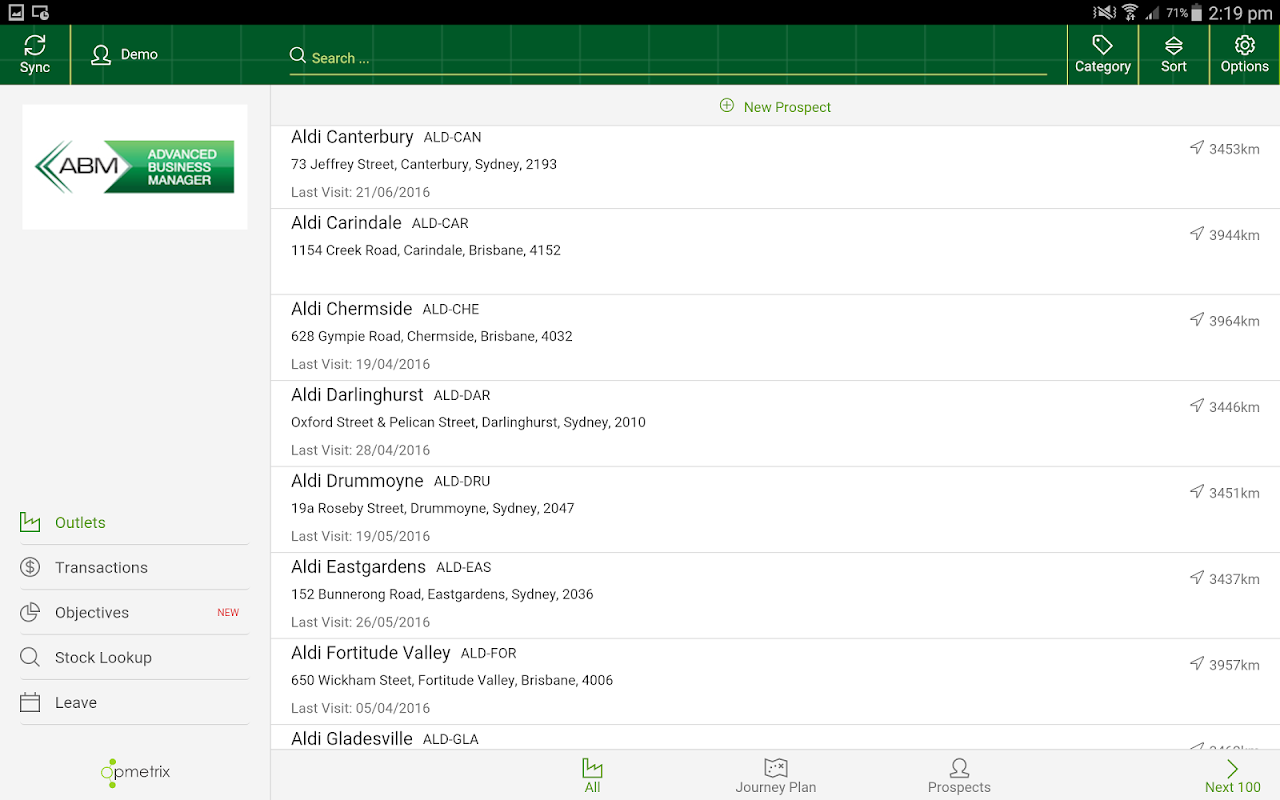Open the Aldi Canterbury outlet
The width and height of the screenshot is (1280, 800).
point(775,166)
